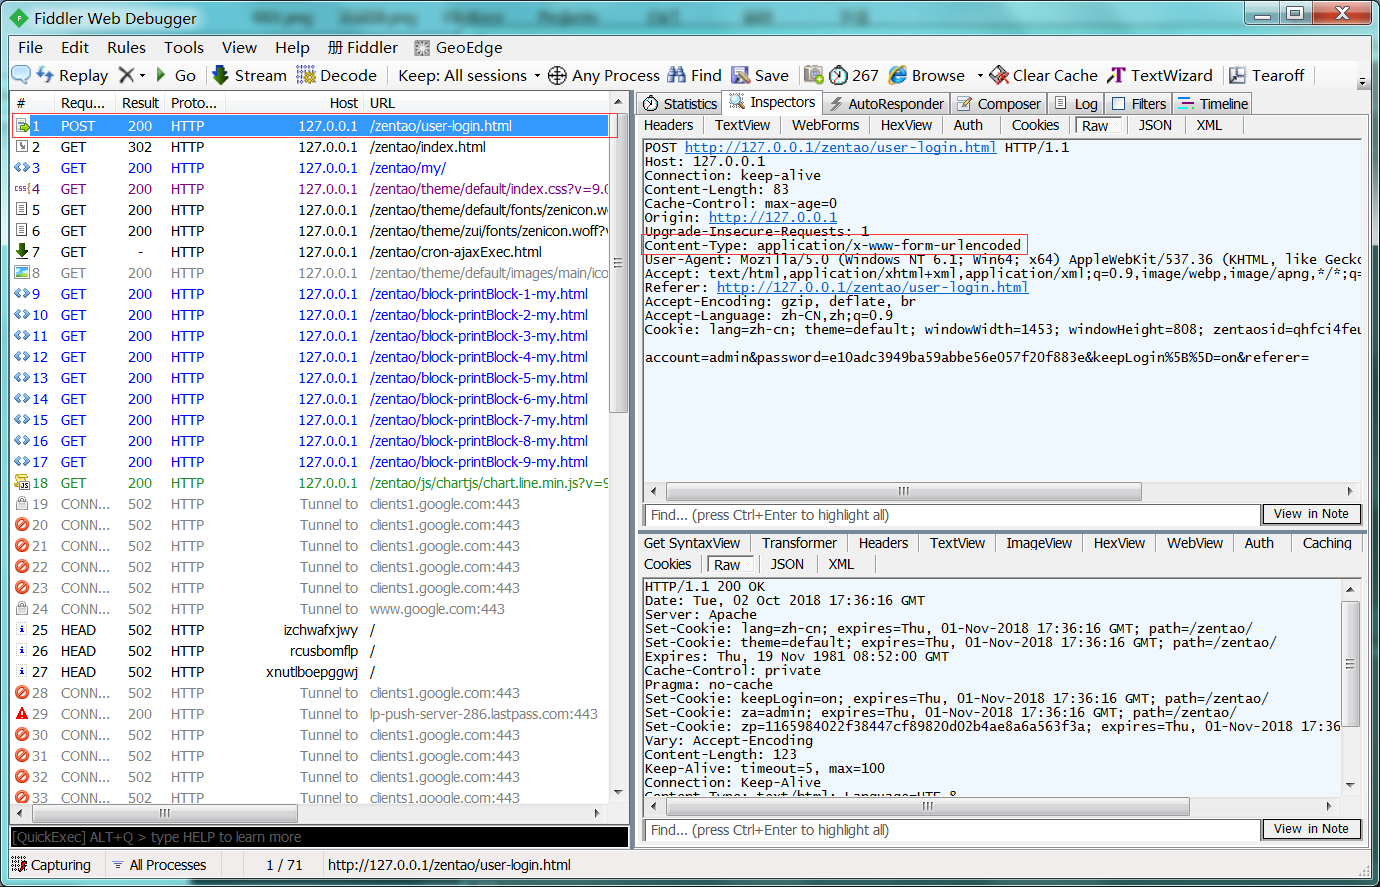This screenshot has width=1380, height=887.
Task: Toggle Capturing in status bar
Action: [52, 865]
